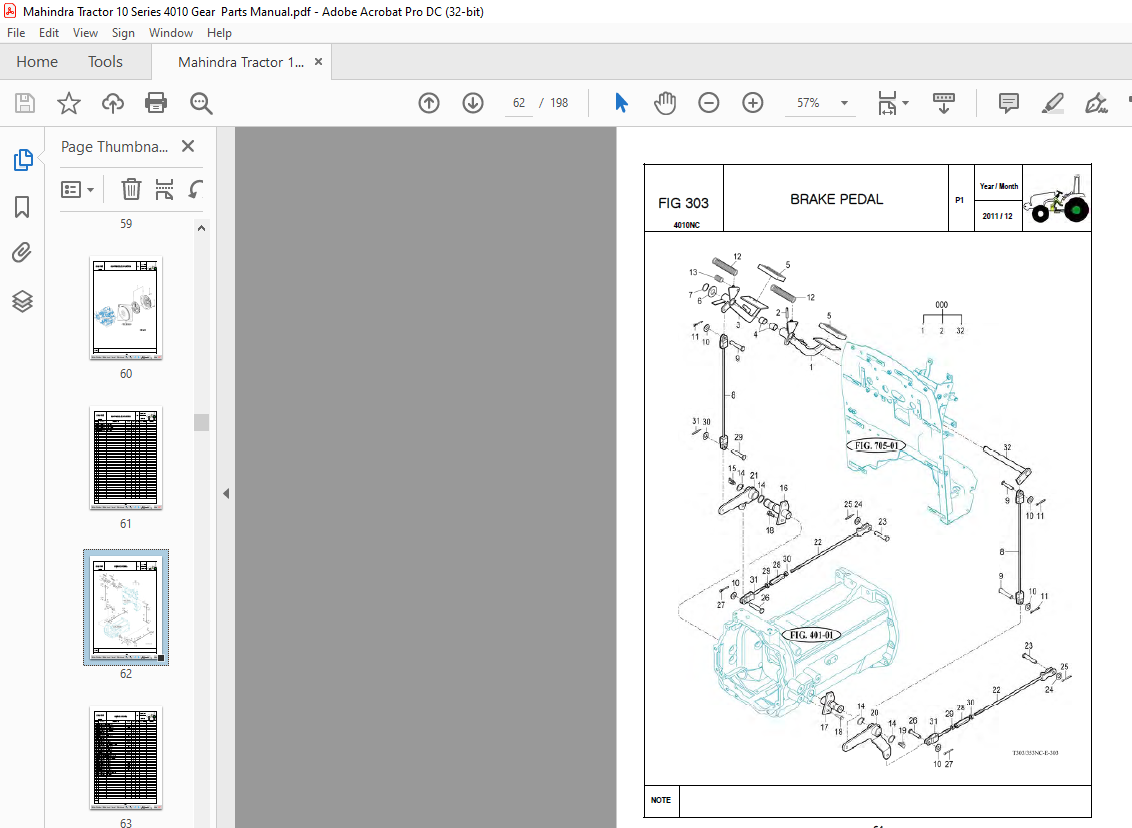The width and height of the screenshot is (1132, 828).
Task: Zoom out with minus icon
Action: click(x=709, y=103)
